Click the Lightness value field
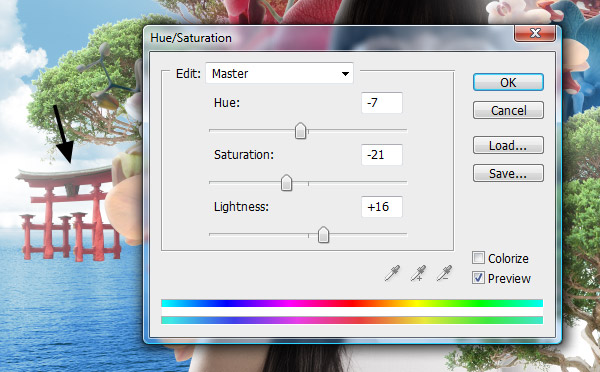This screenshot has width=600, height=372. 382,207
